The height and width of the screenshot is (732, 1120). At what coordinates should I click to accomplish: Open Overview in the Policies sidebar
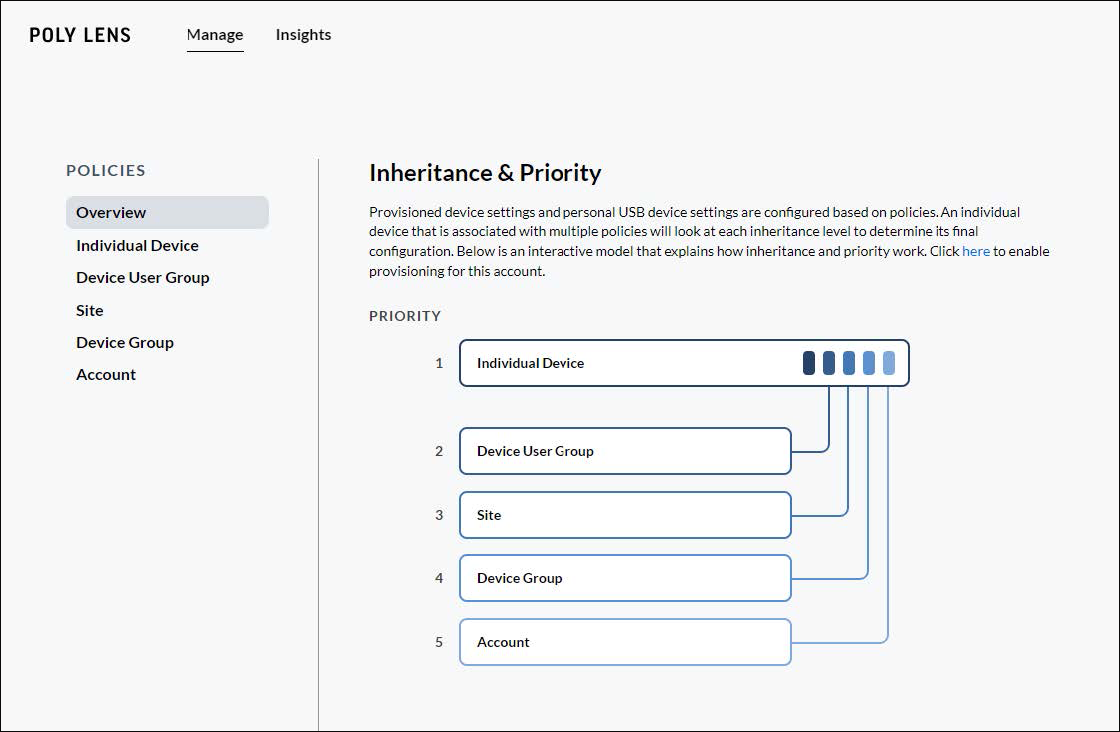111,212
